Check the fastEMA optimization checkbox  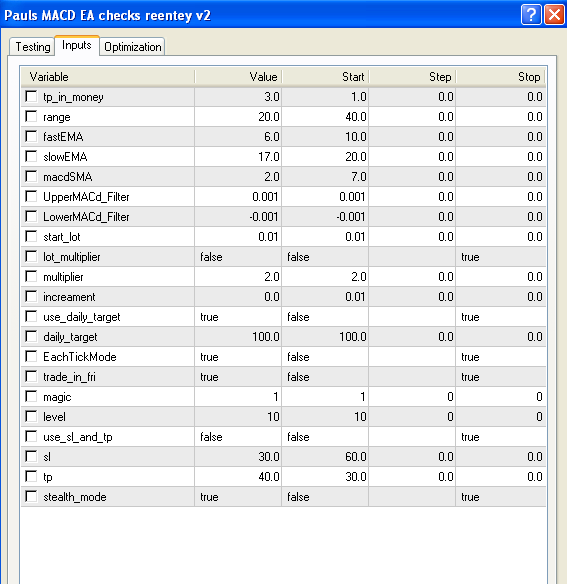pos(31,136)
